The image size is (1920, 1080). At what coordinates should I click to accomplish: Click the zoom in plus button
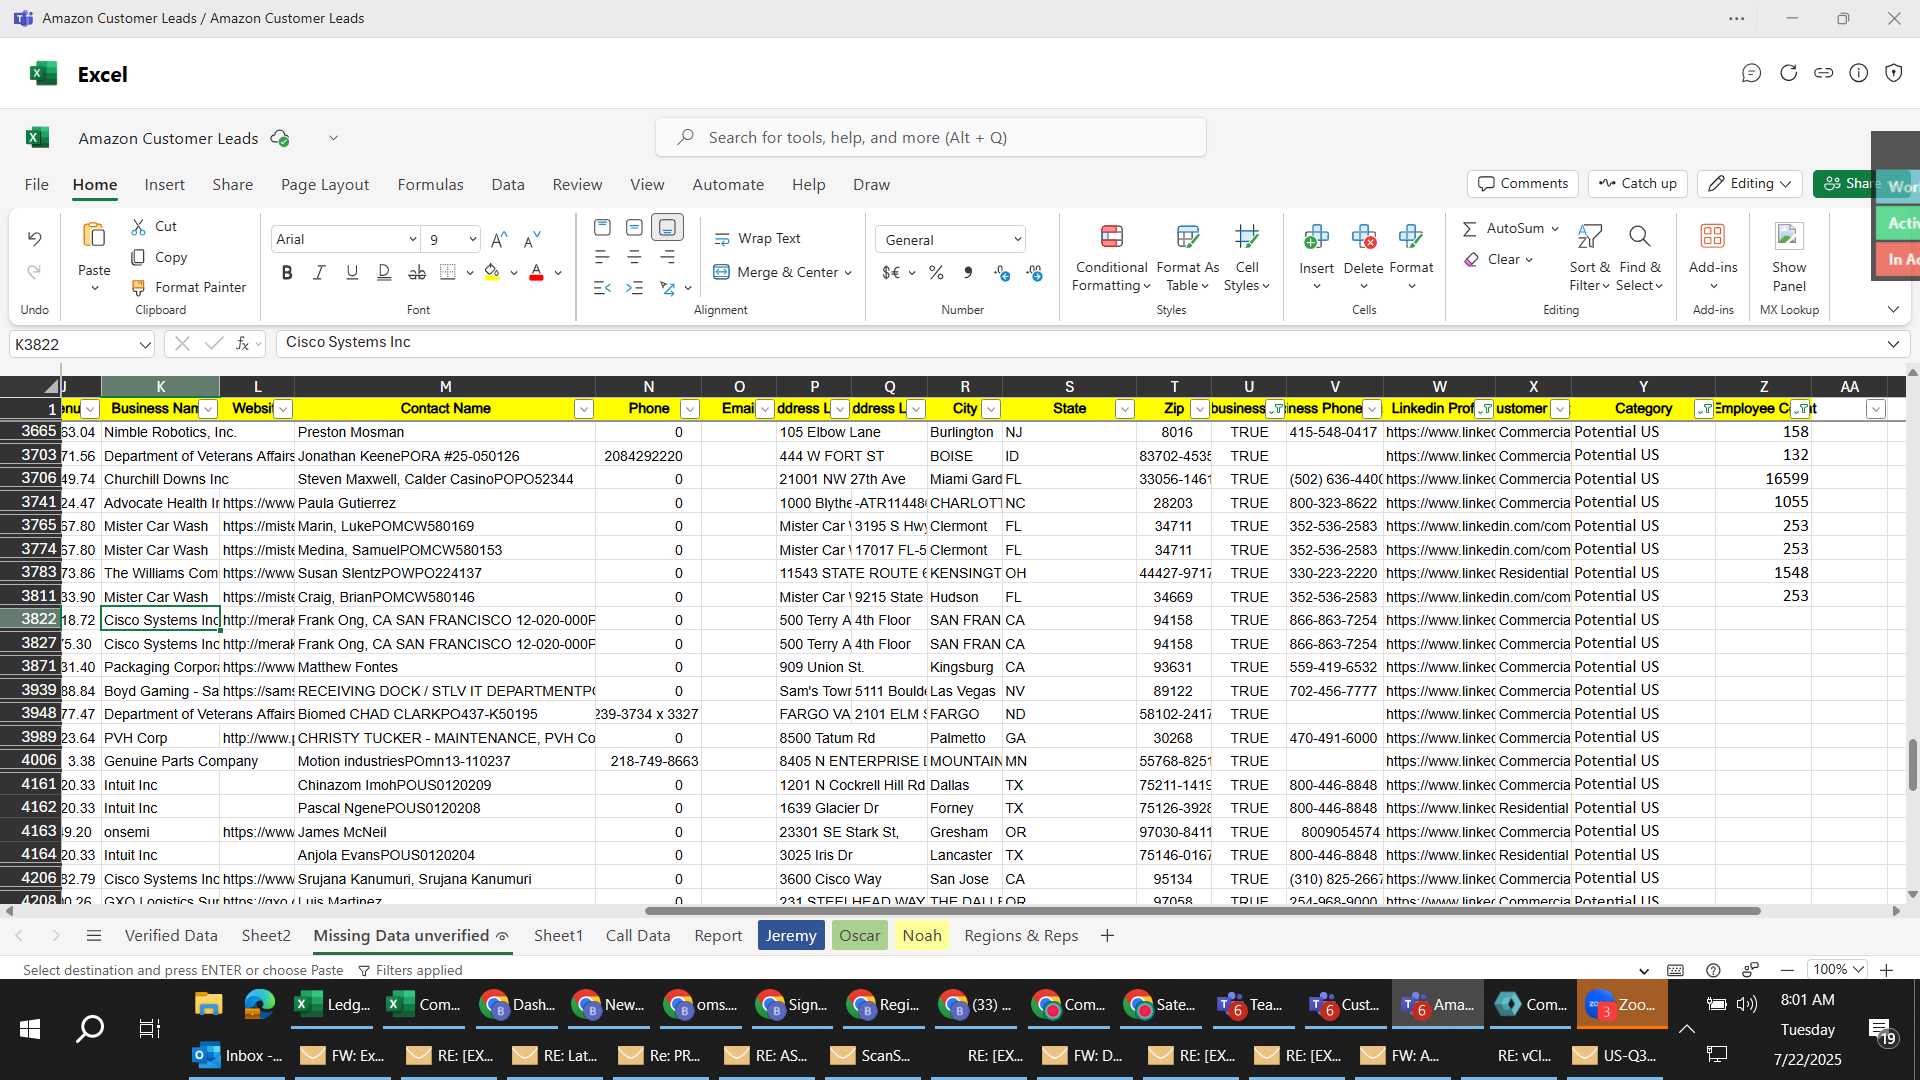[x=1886, y=971]
